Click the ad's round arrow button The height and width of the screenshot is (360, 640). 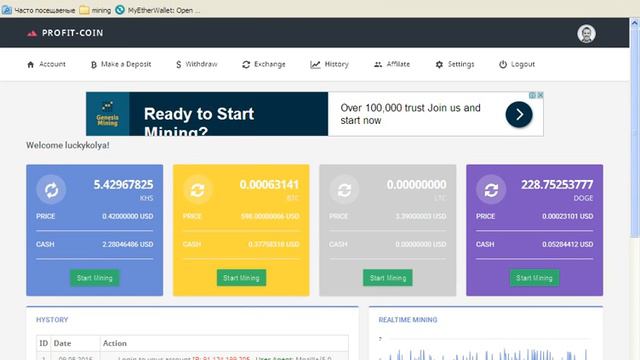pos(519,114)
